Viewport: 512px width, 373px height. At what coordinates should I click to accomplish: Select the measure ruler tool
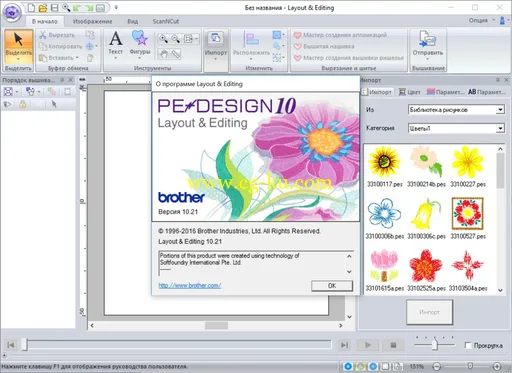coord(175,54)
